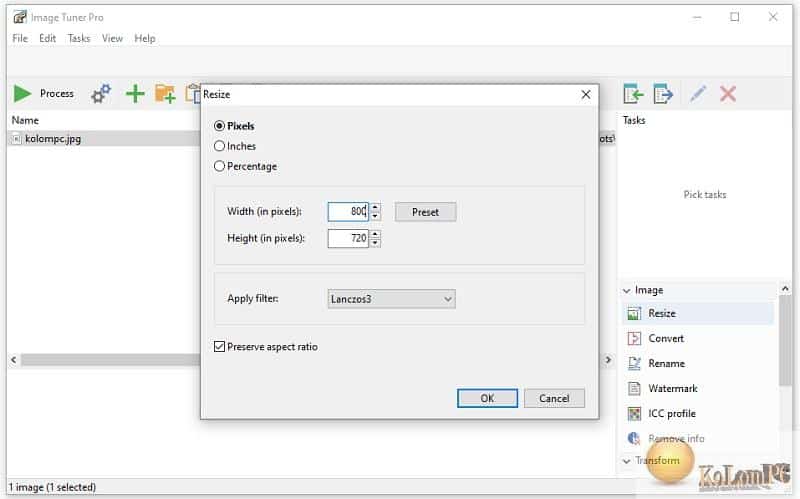
Task: Click the task list scroll up arrow
Action: pos(785,289)
